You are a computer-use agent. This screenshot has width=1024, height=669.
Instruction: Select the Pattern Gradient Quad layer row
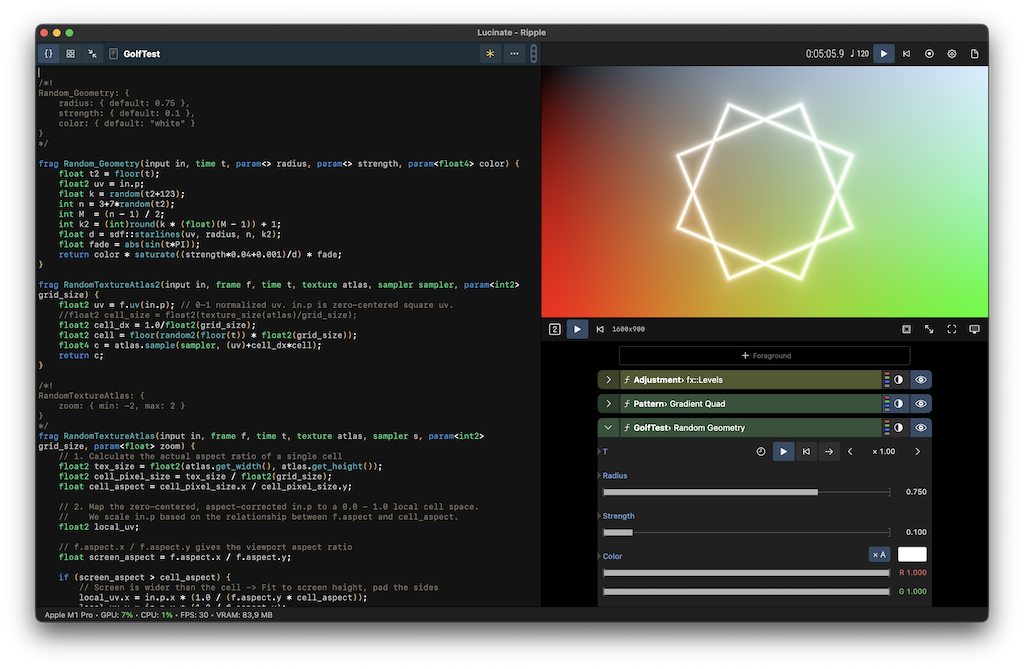pos(750,404)
